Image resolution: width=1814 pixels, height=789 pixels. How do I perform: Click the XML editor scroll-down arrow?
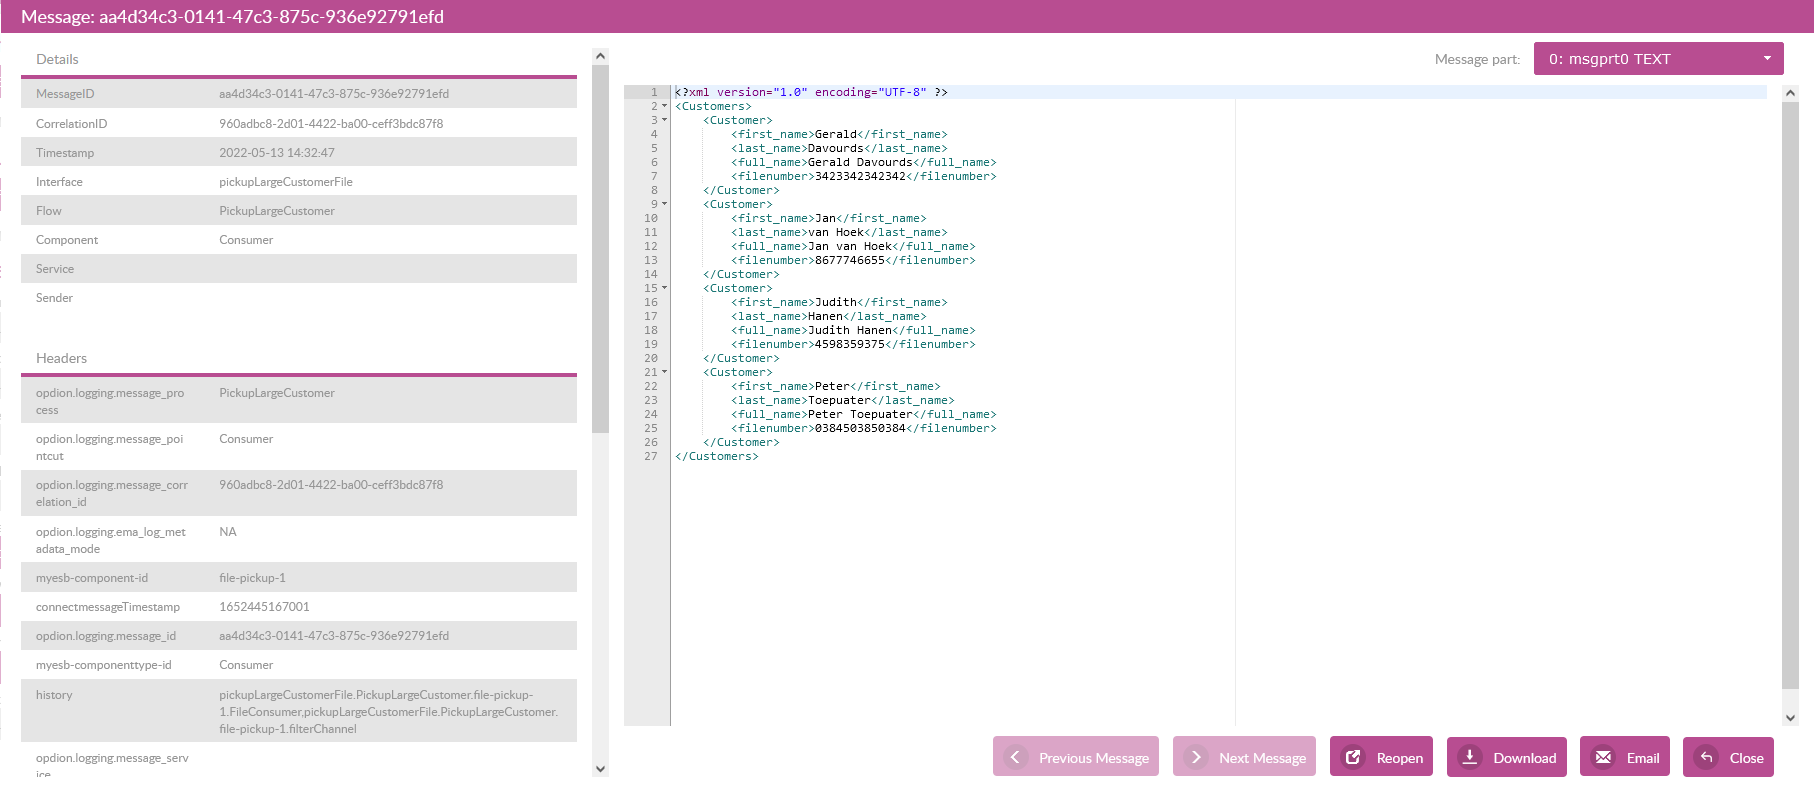point(1790,718)
